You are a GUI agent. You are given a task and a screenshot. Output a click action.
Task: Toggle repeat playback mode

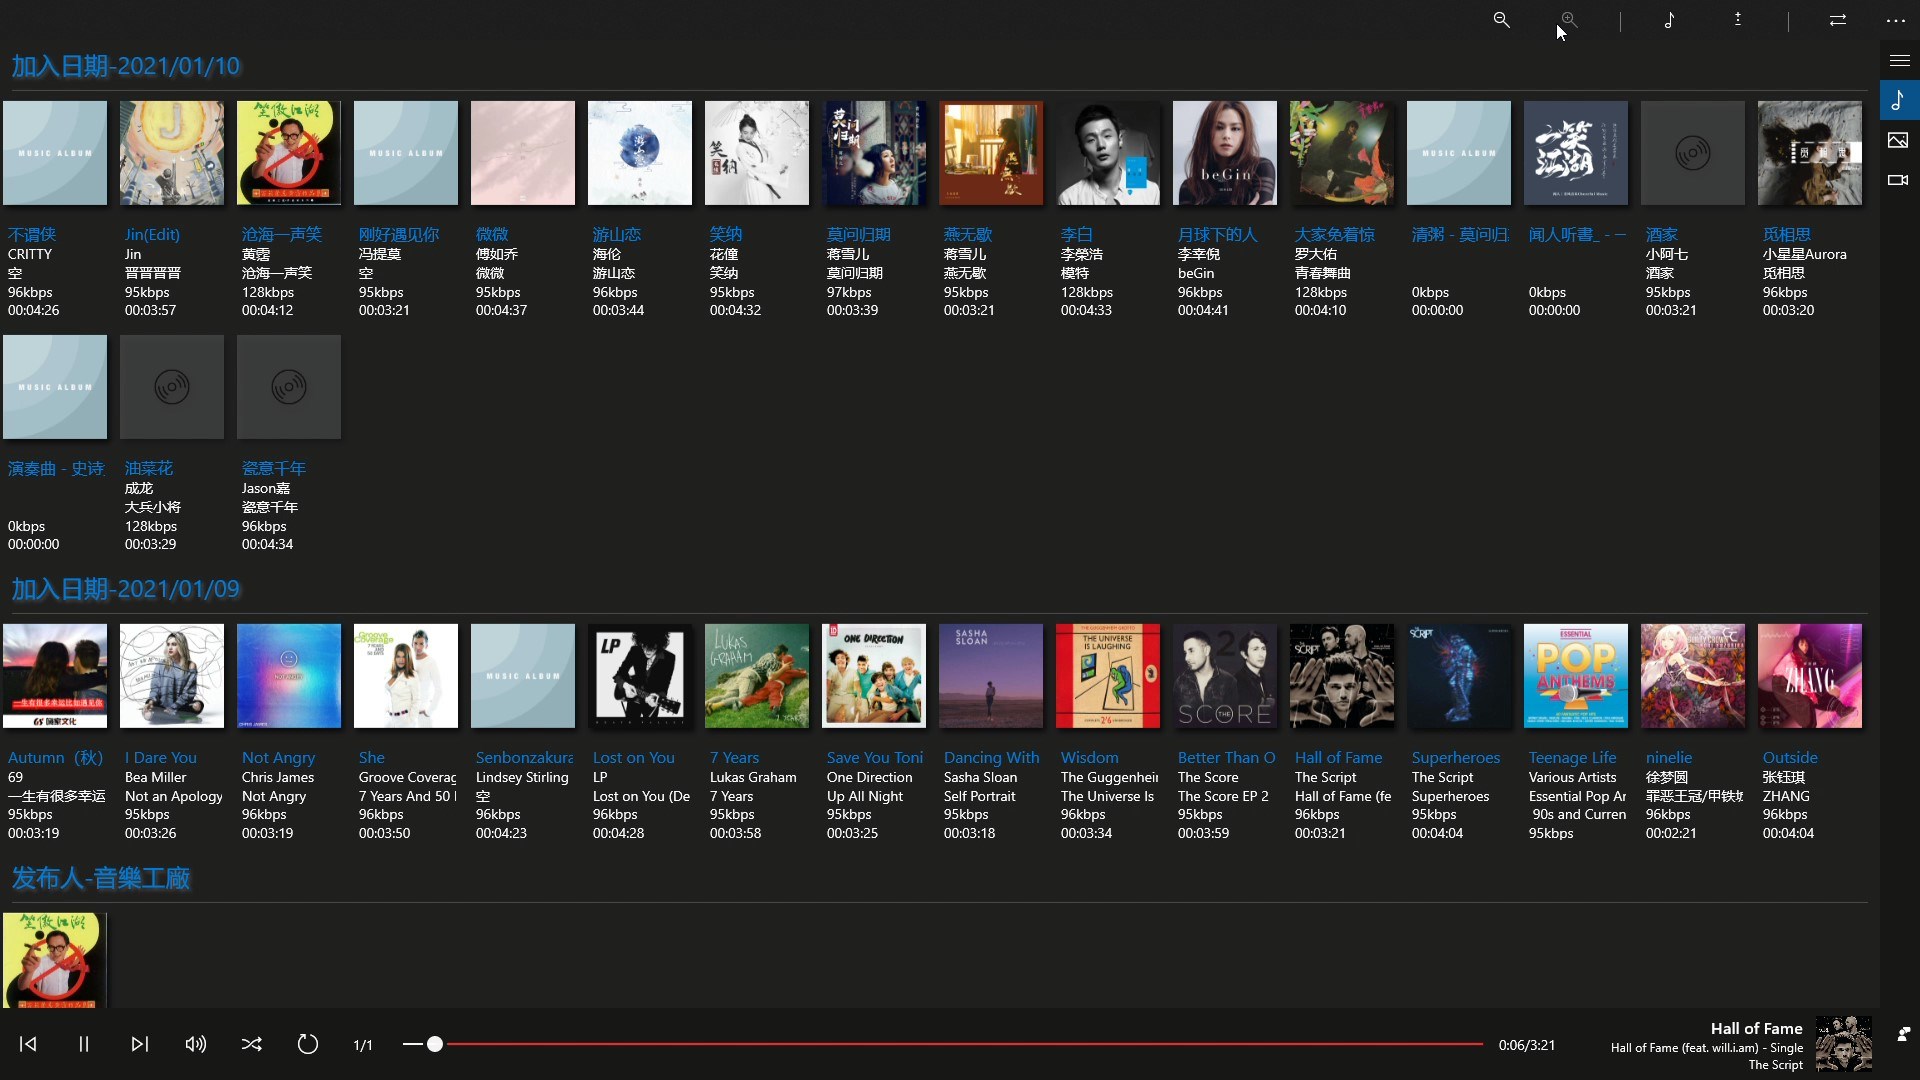[308, 1044]
